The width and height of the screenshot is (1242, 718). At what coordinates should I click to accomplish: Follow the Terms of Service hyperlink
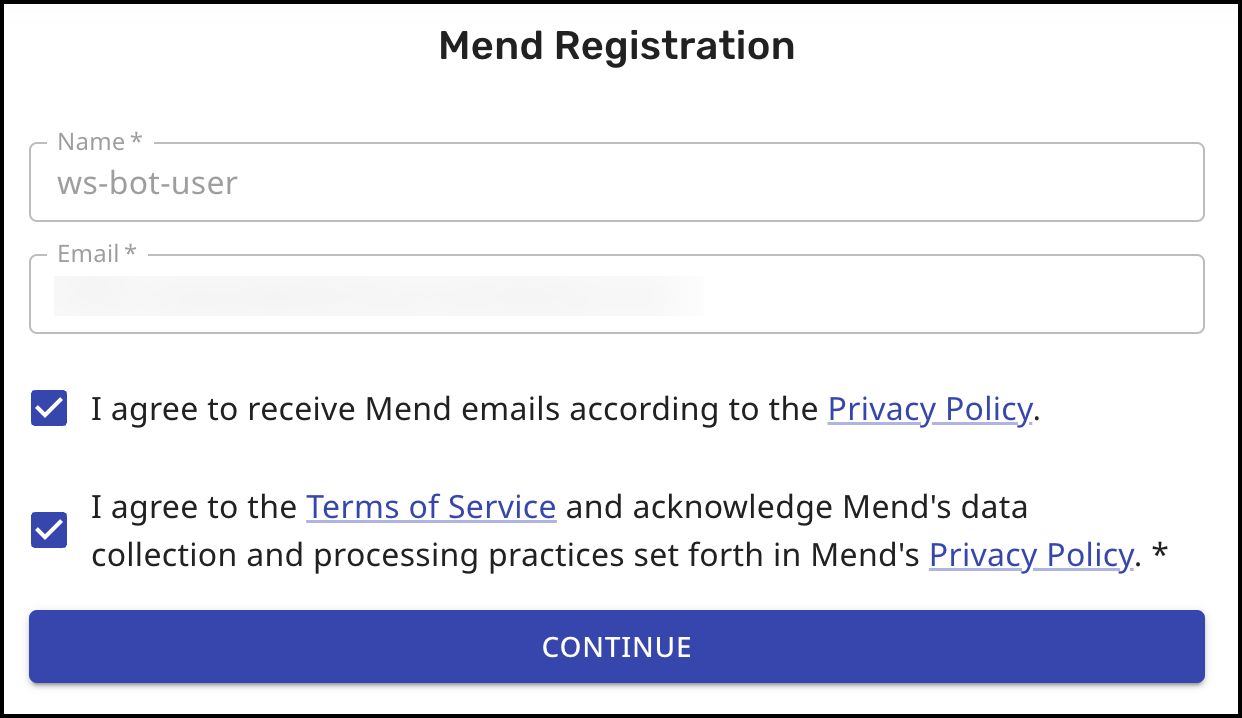[430, 507]
